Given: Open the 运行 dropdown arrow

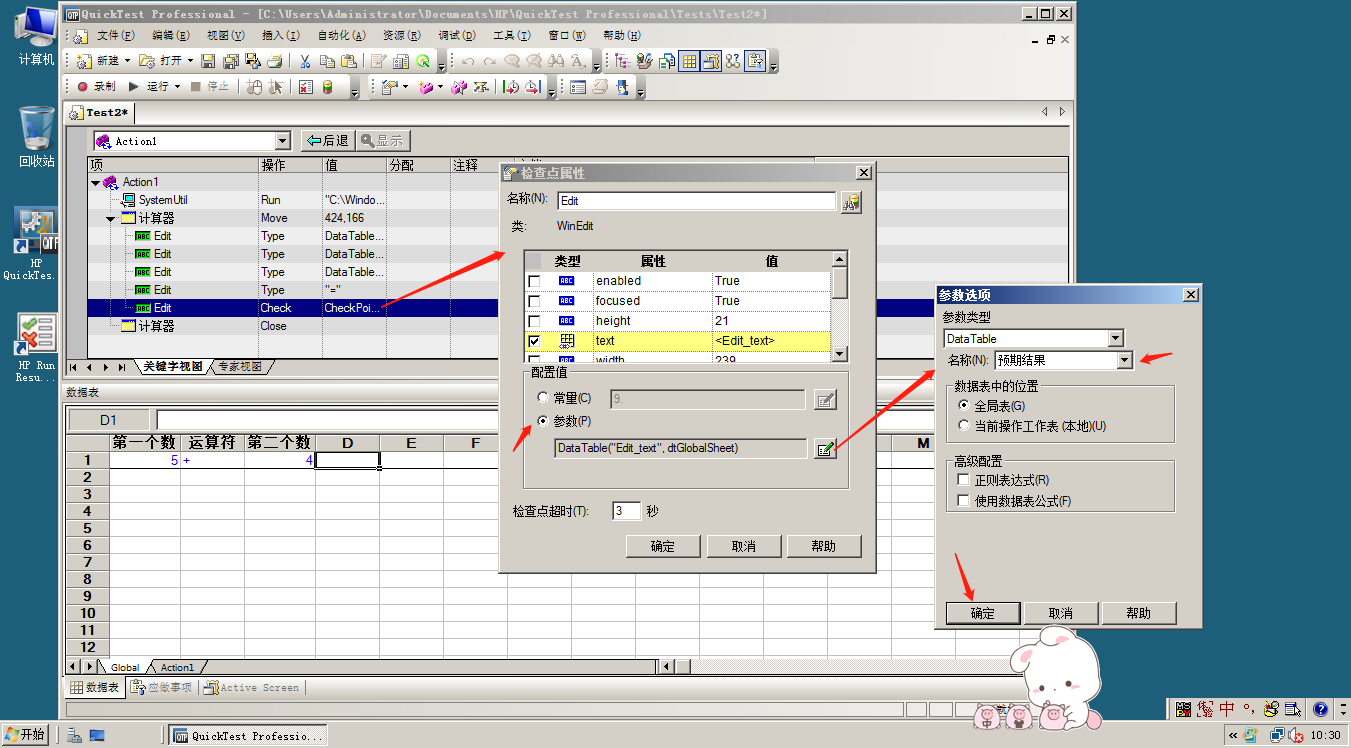Looking at the screenshot, I should coord(178,87).
